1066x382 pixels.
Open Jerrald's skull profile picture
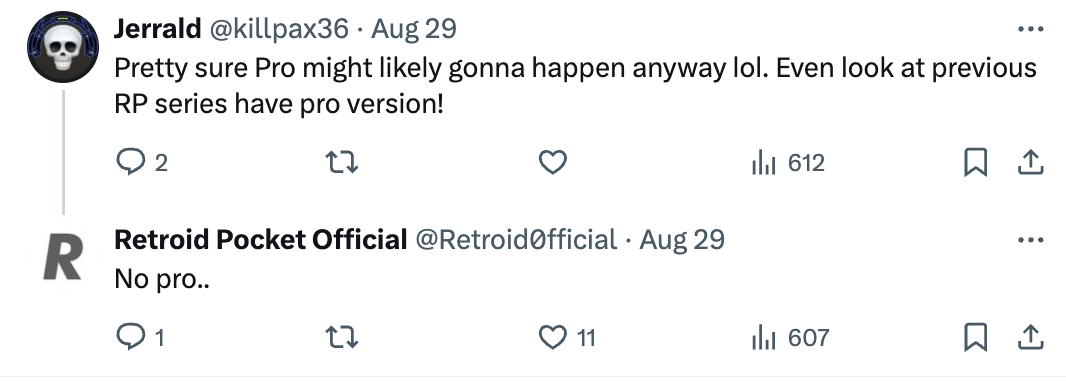click(x=63, y=47)
